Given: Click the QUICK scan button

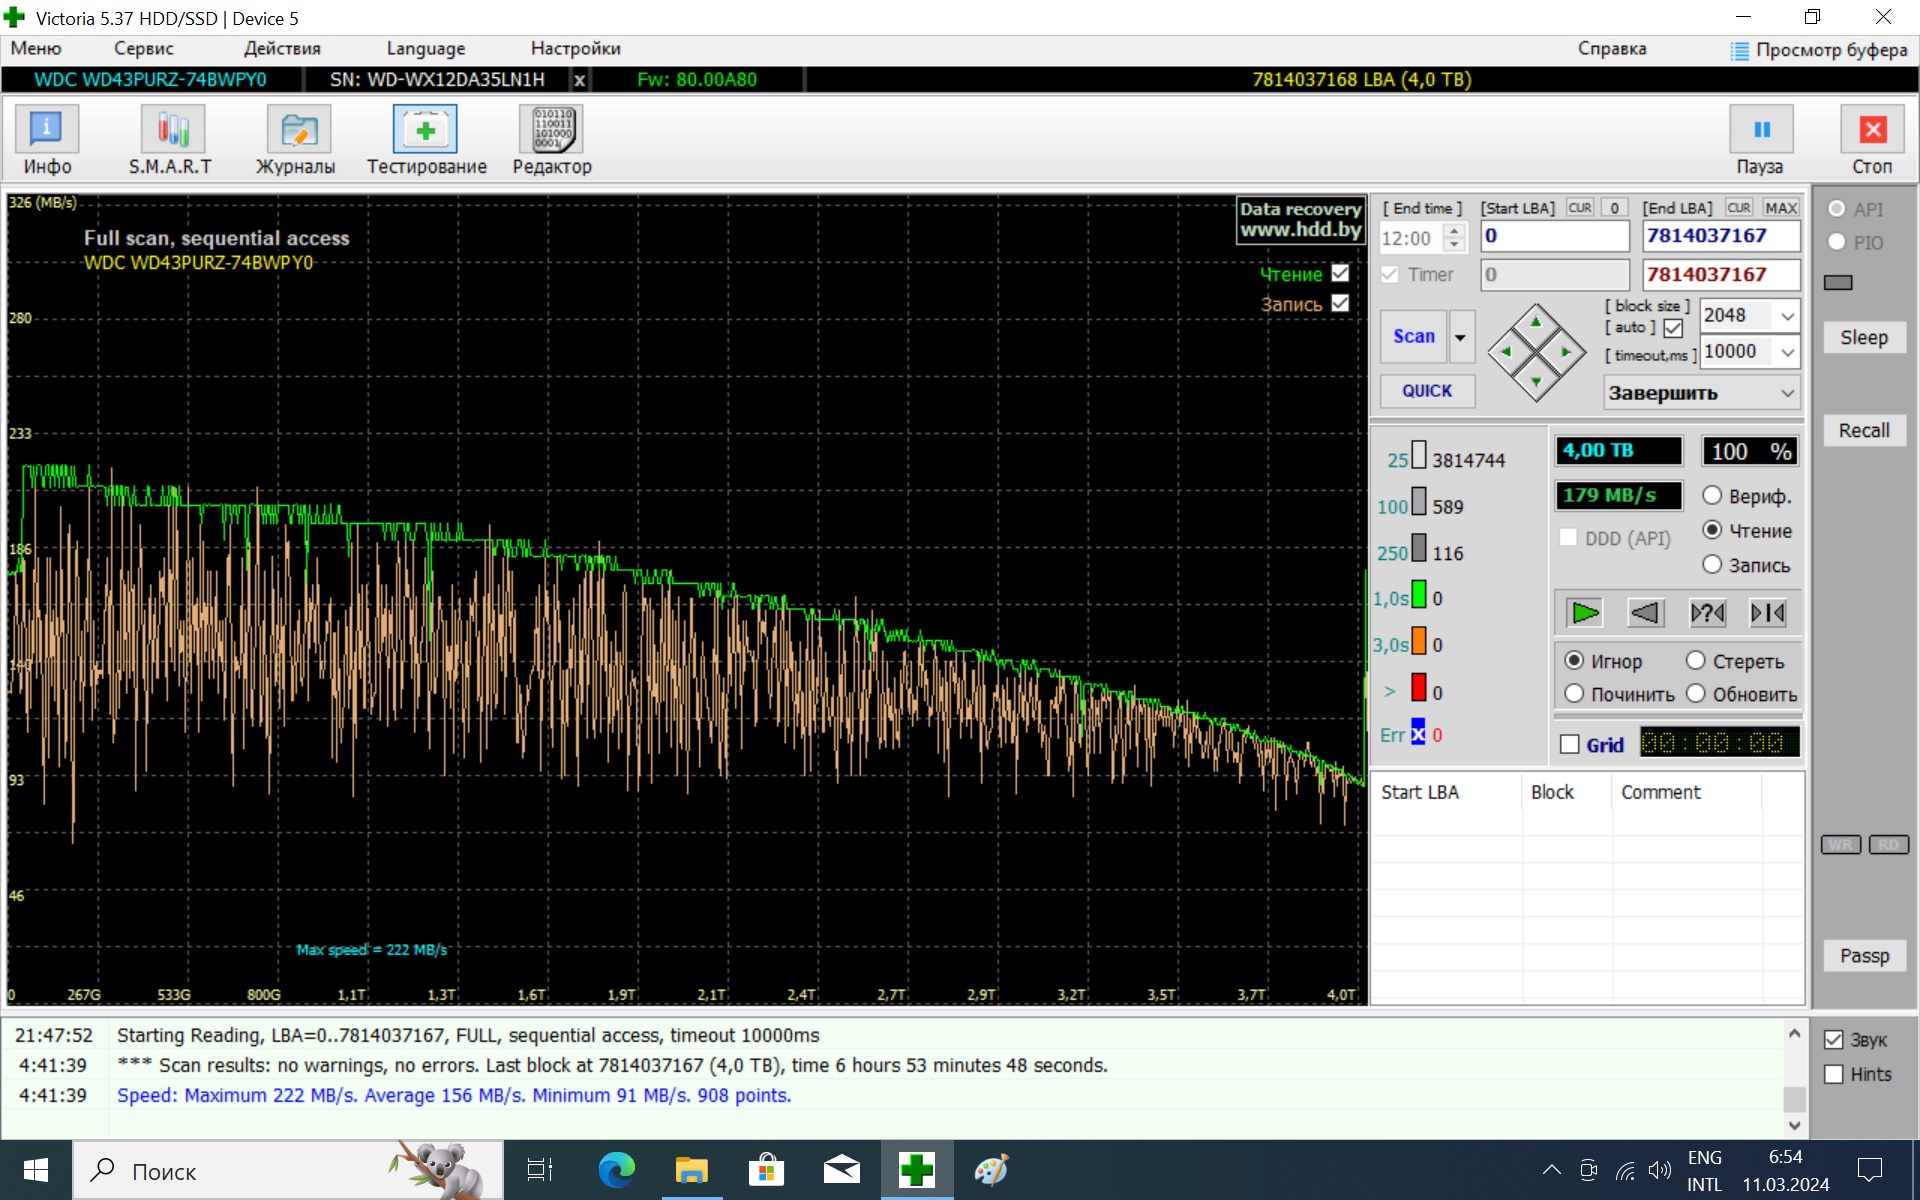Looking at the screenshot, I should 1426,391.
